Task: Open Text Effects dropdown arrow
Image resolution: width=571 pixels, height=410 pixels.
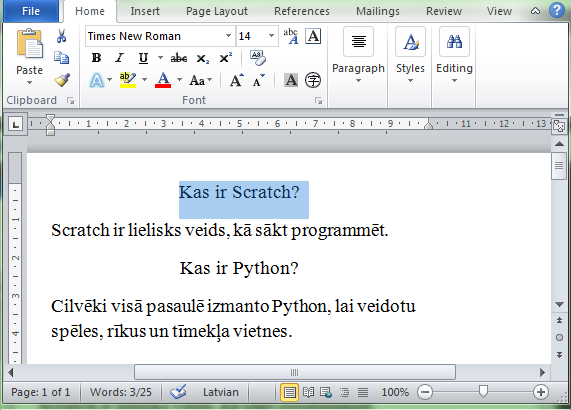Action: tap(109, 79)
